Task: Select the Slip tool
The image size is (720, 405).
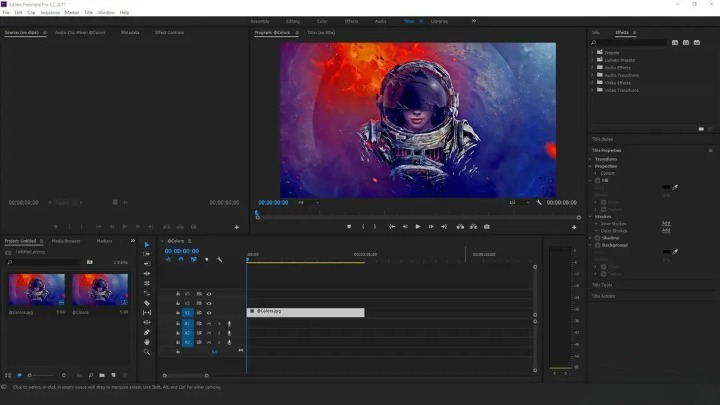Action: pyautogui.click(x=147, y=313)
